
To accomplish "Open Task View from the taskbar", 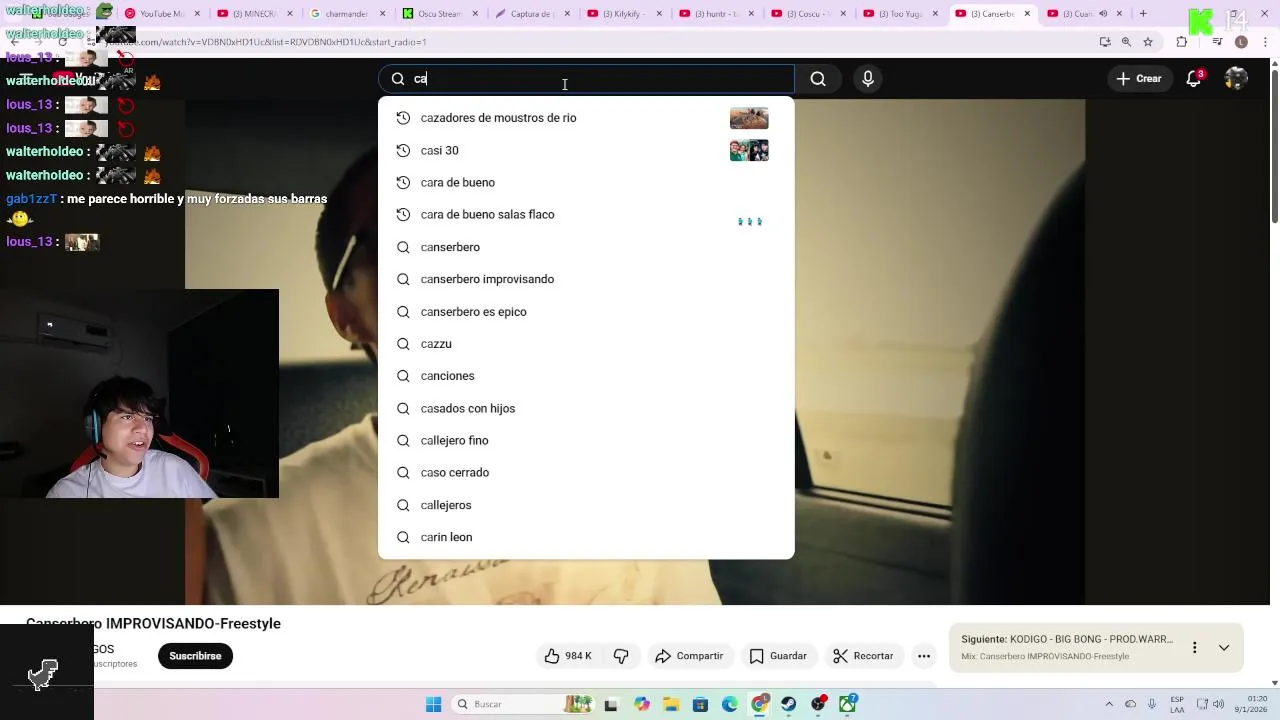I will click(x=611, y=704).
